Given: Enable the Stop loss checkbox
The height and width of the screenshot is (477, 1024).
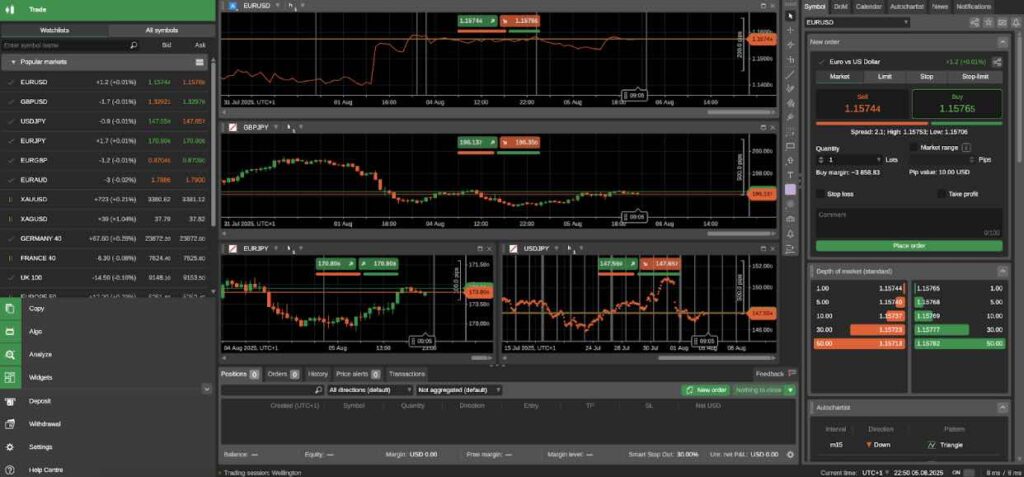Looking at the screenshot, I should pyautogui.click(x=820, y=194).
